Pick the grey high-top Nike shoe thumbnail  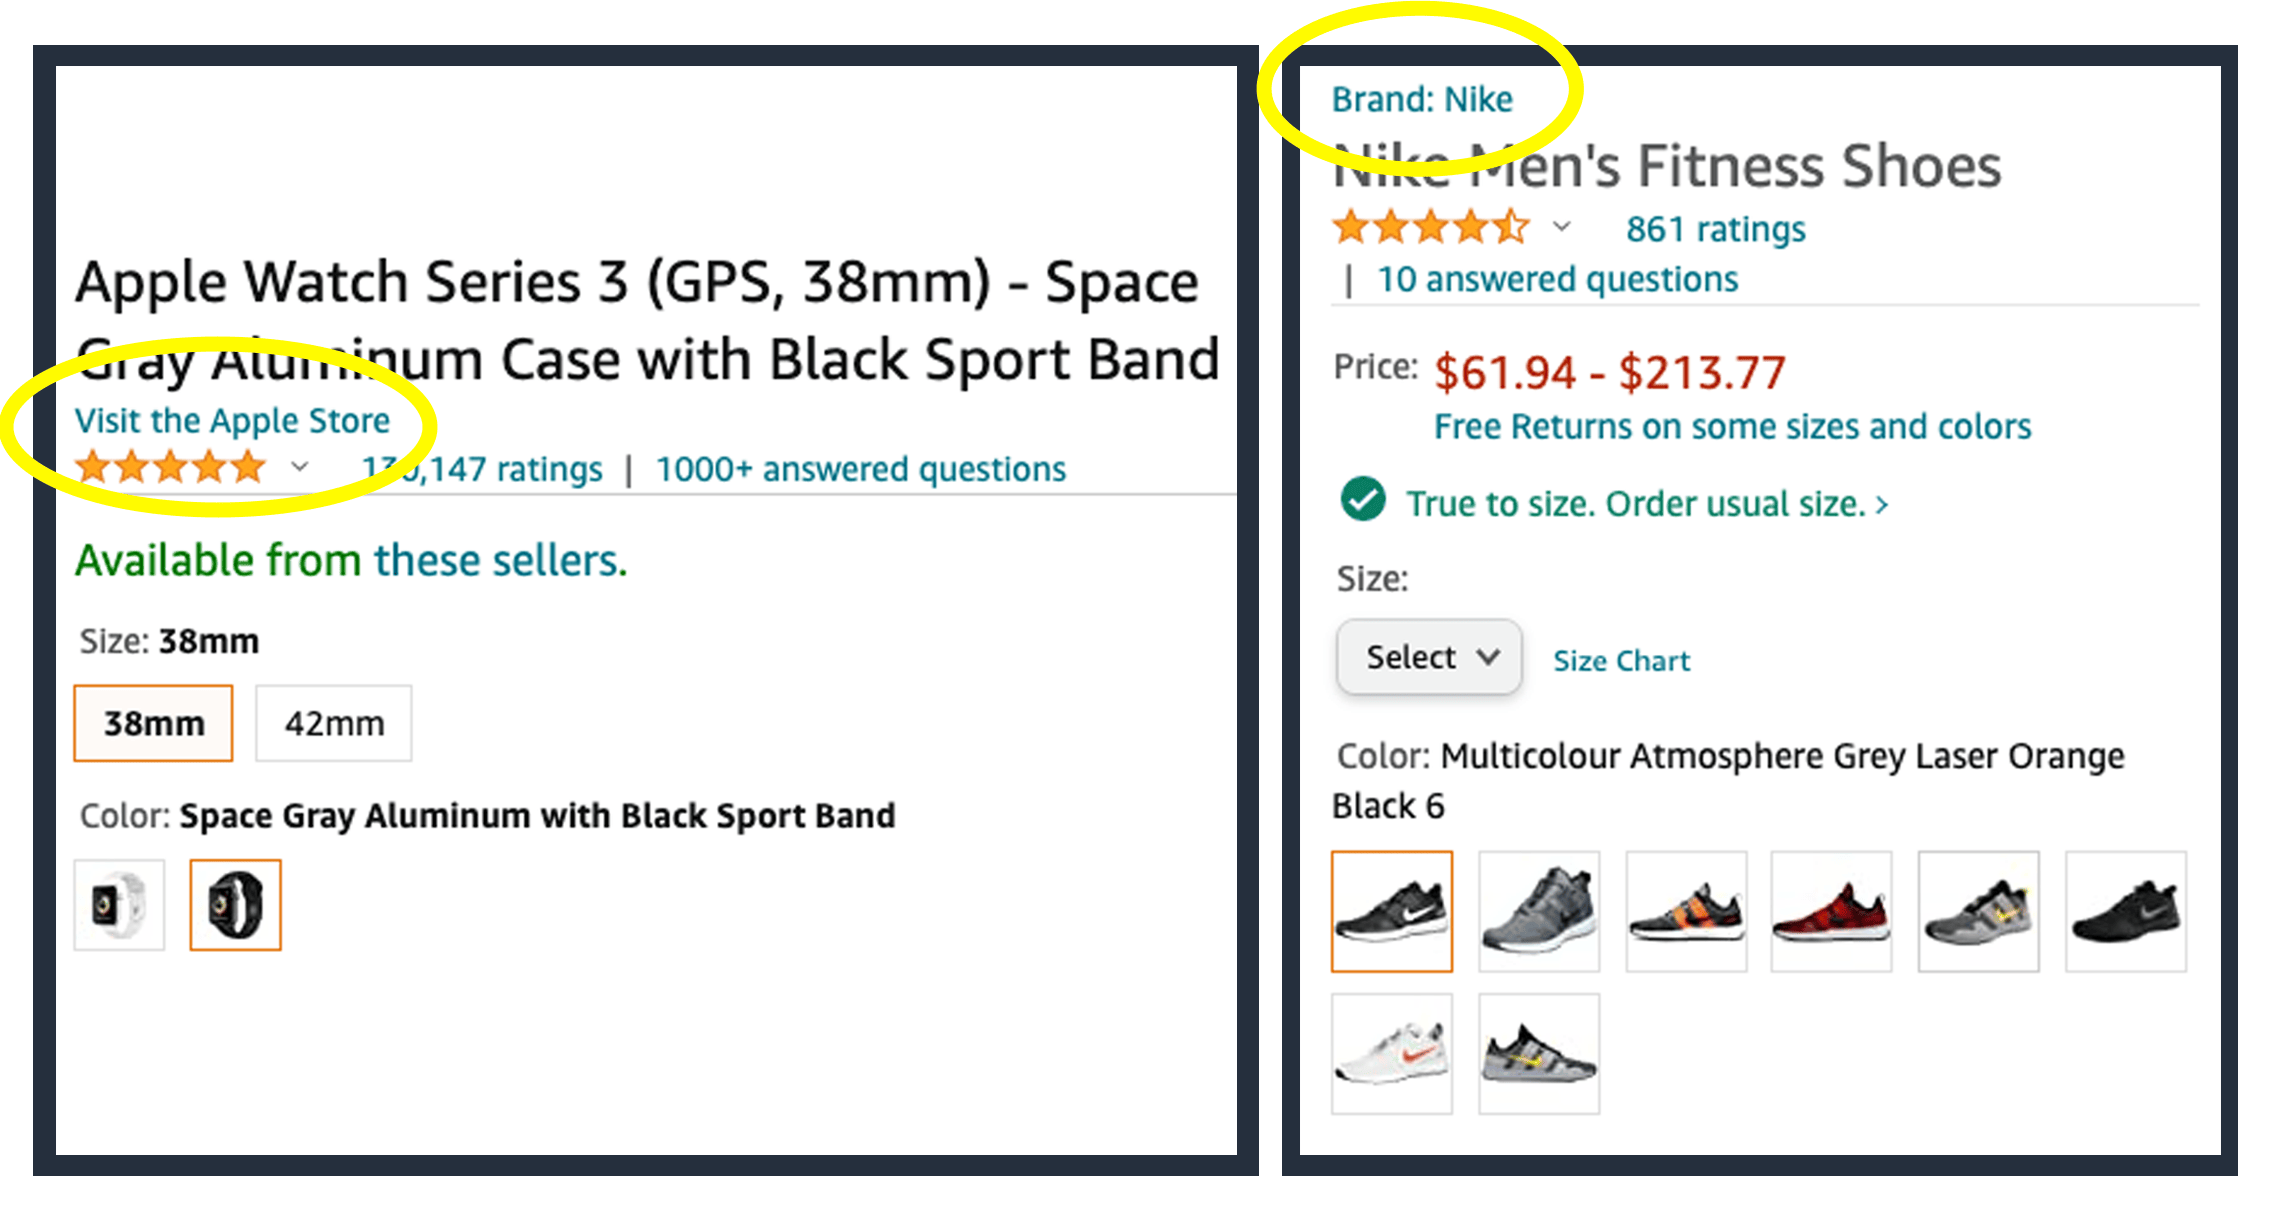1538,911
